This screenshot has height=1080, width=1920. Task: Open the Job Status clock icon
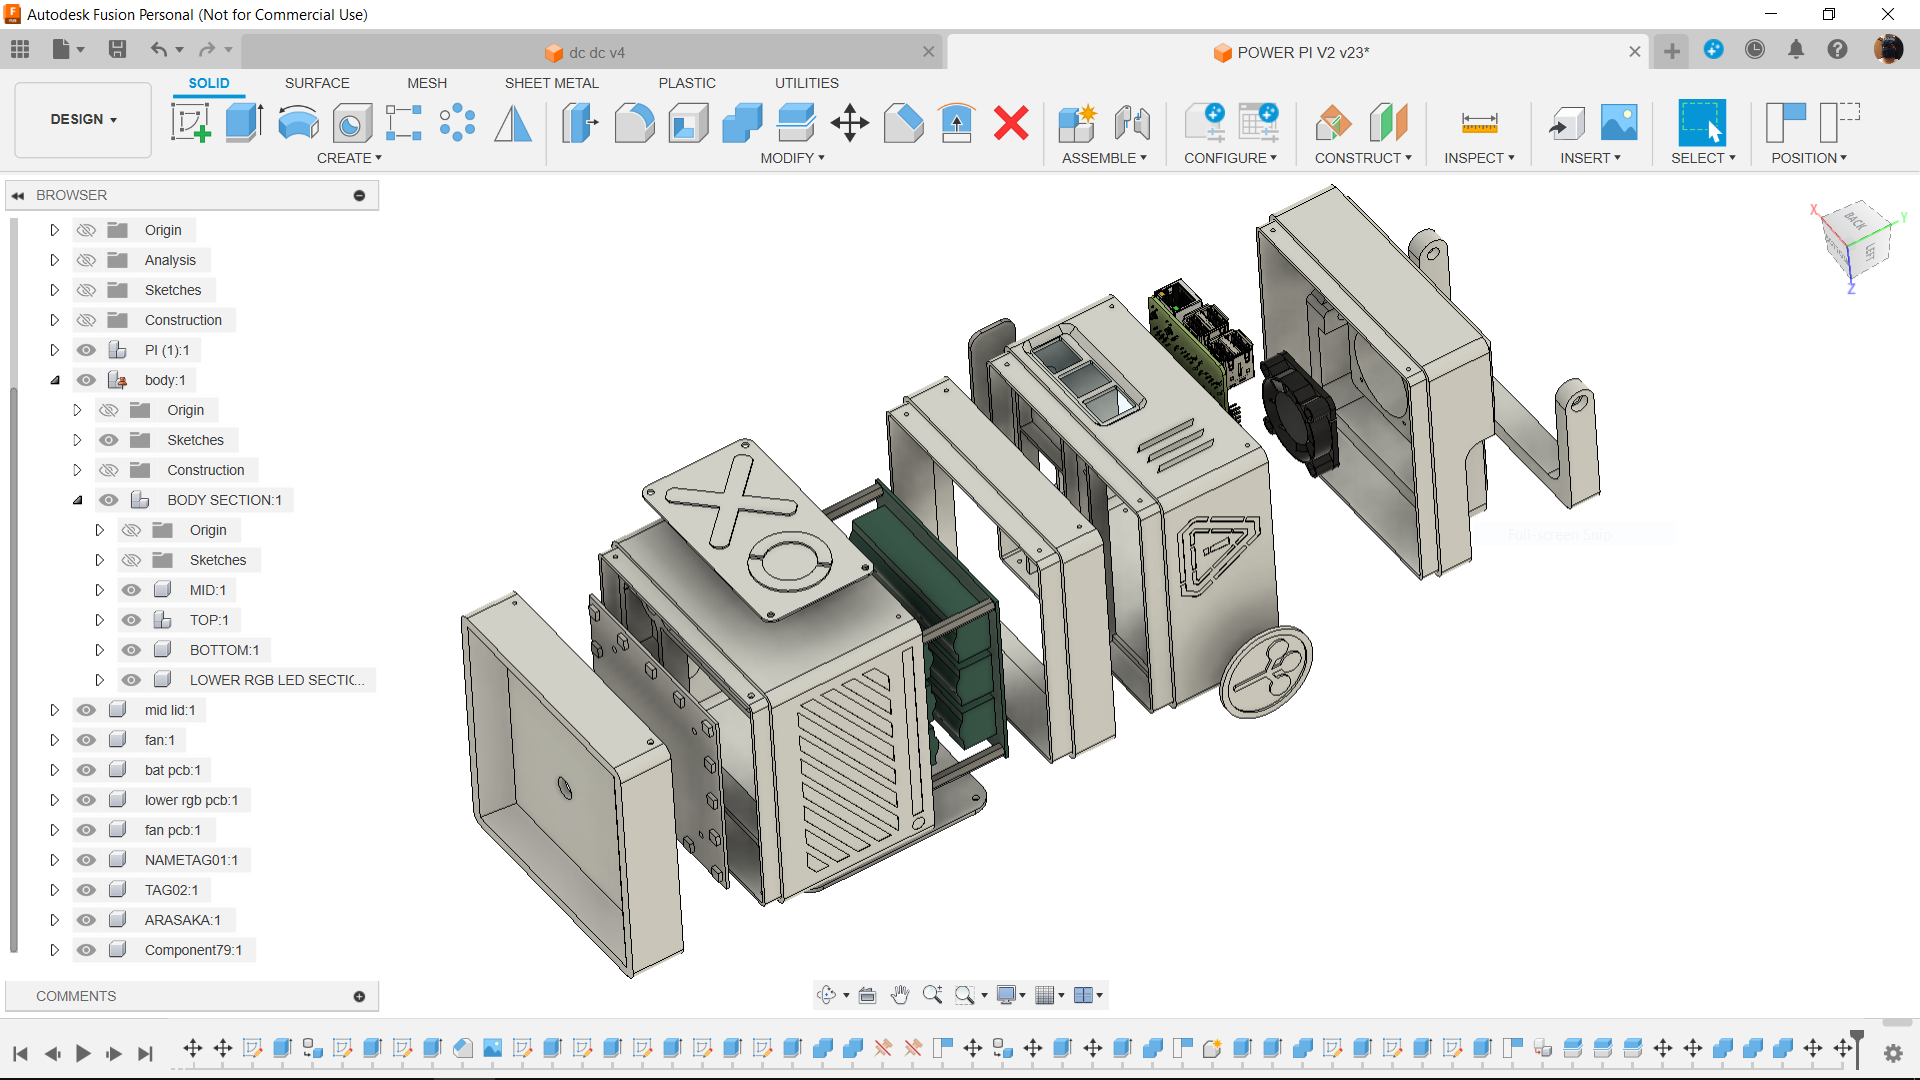pos(1755,49)
